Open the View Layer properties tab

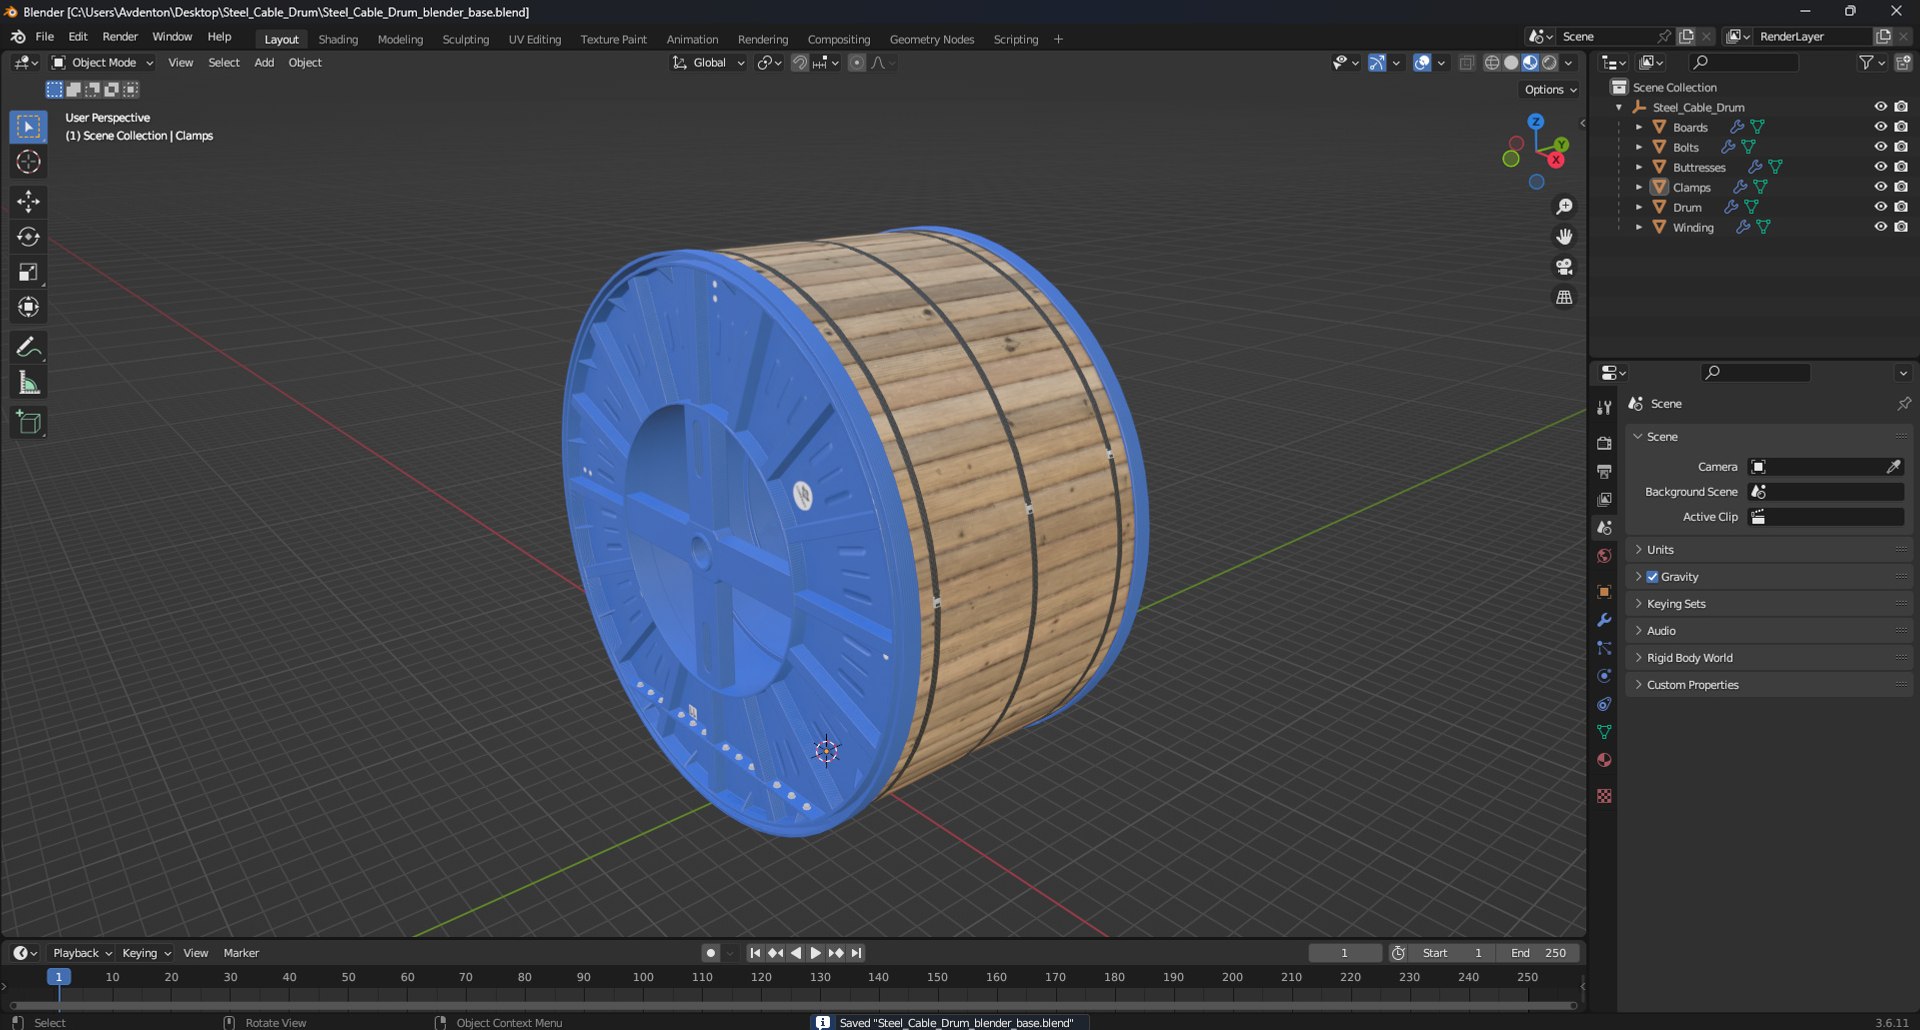(x=1604, y=499)
